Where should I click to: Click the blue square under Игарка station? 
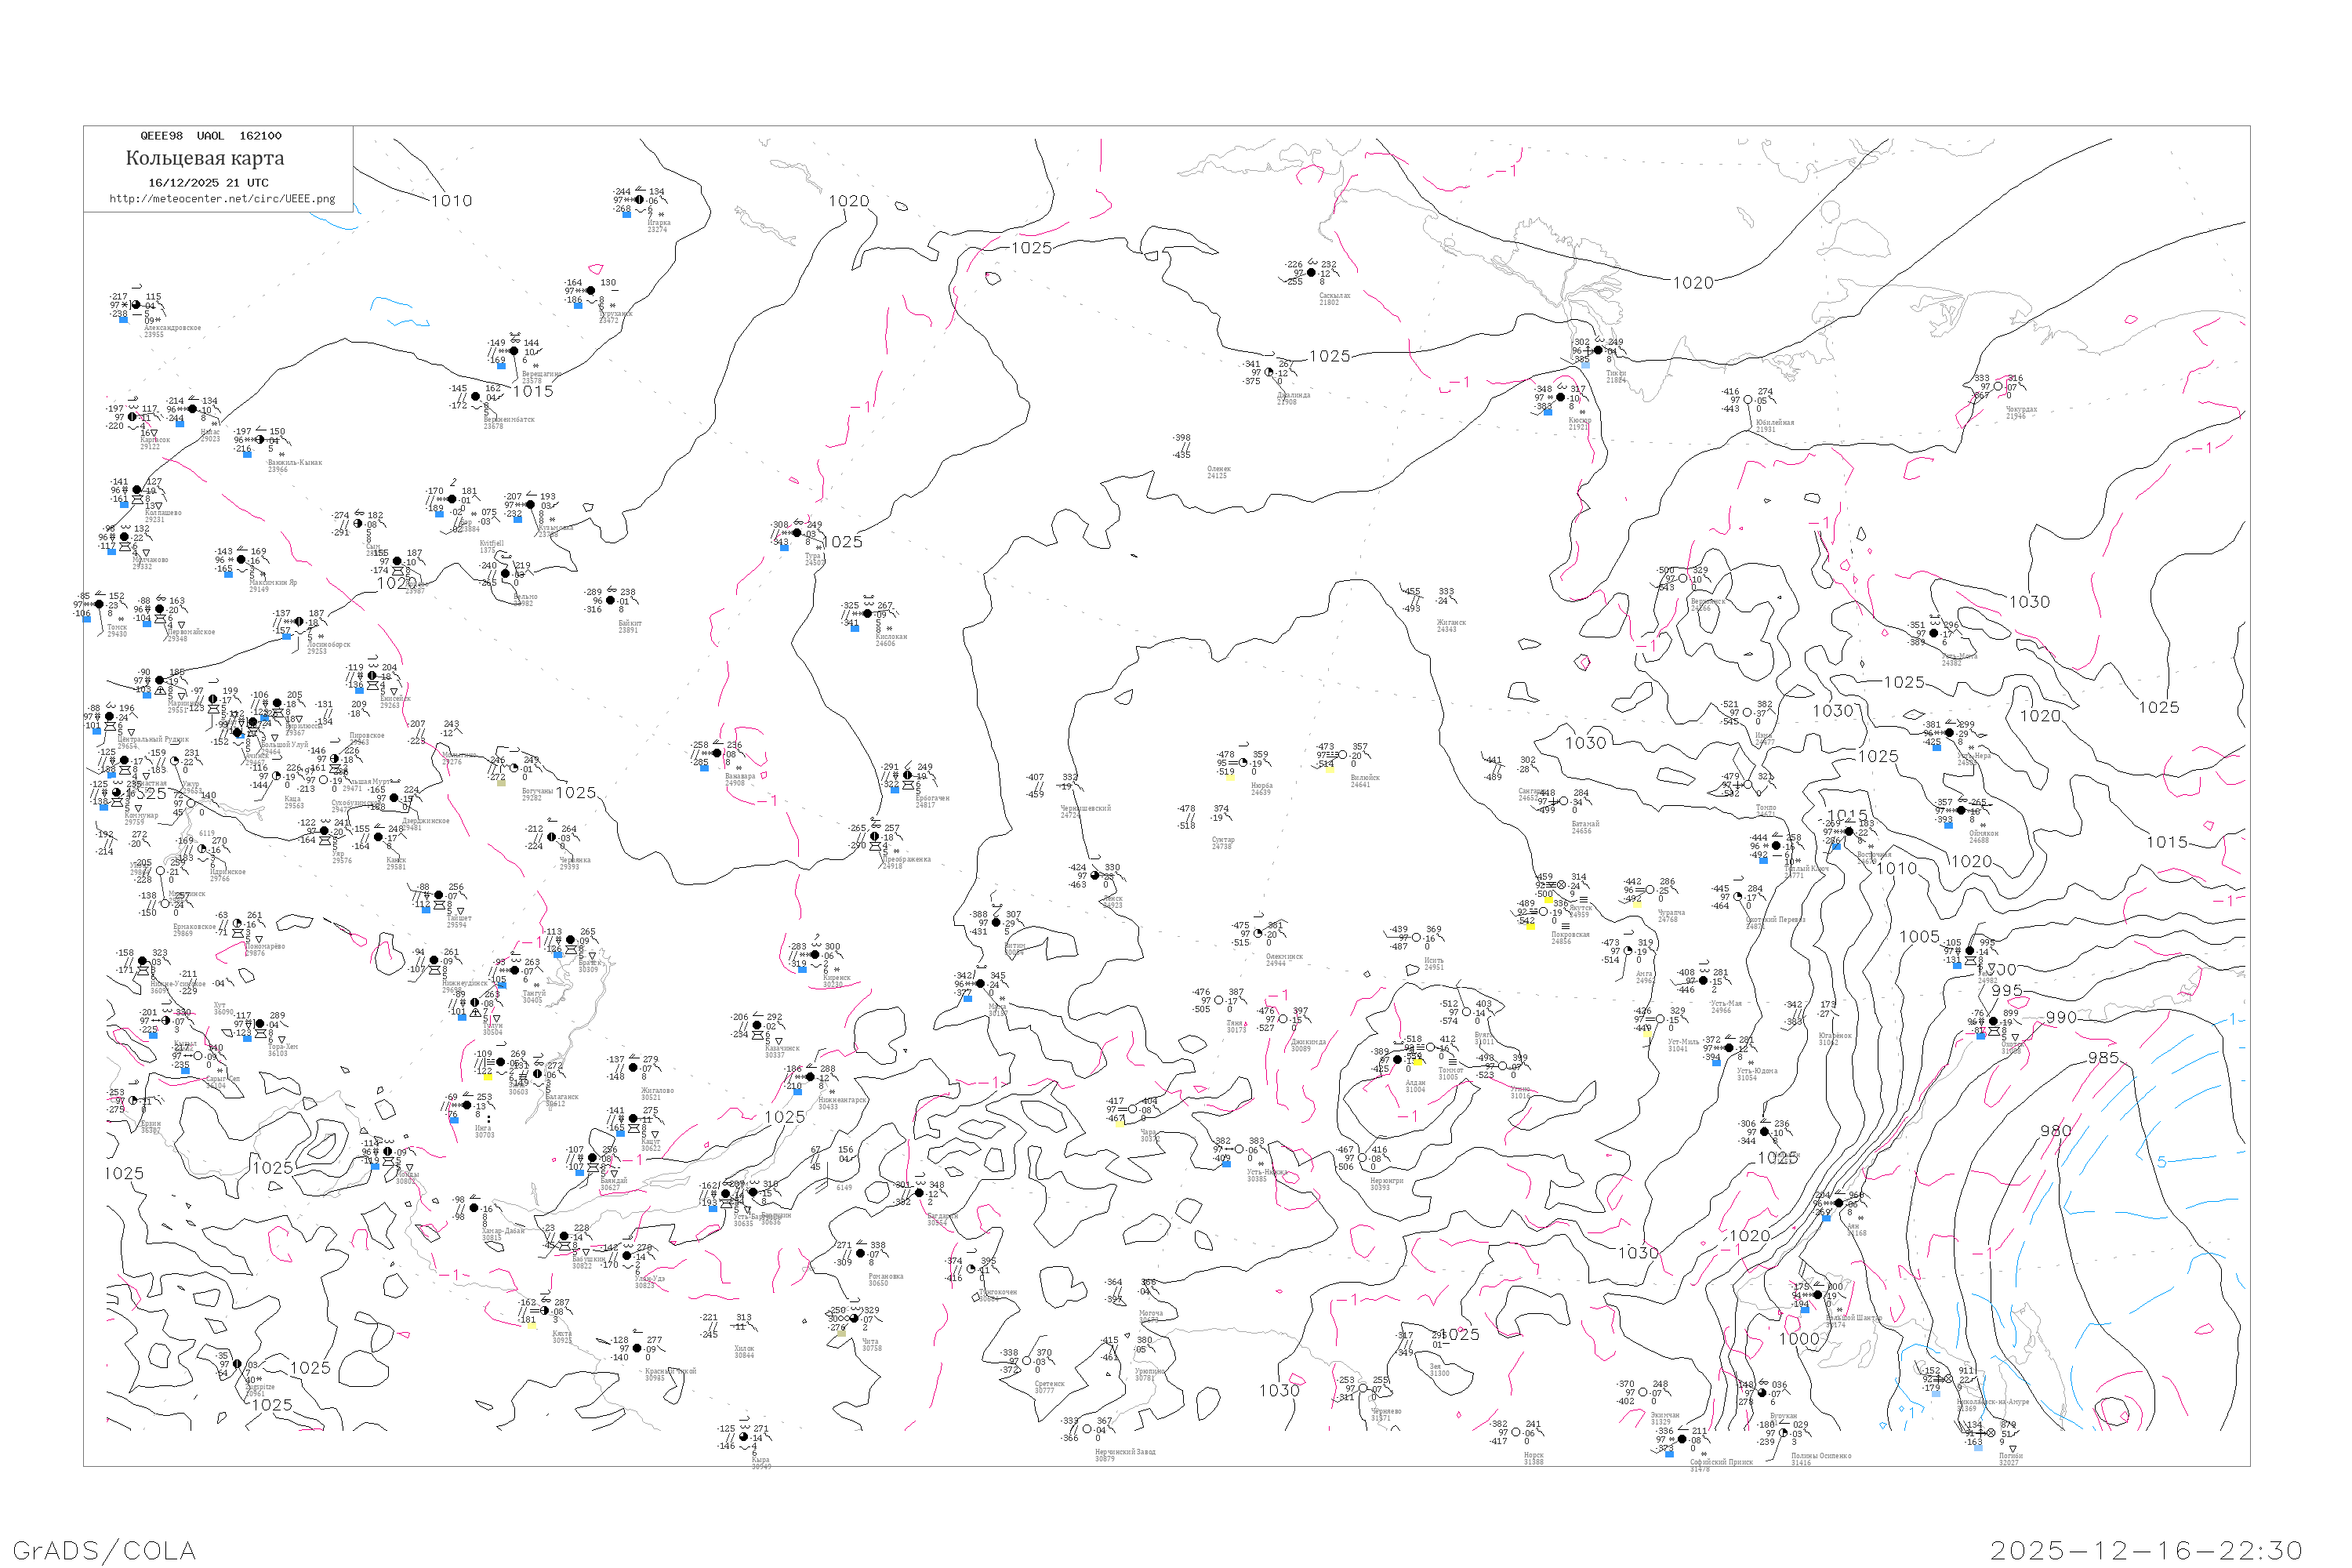click(627, 214)
